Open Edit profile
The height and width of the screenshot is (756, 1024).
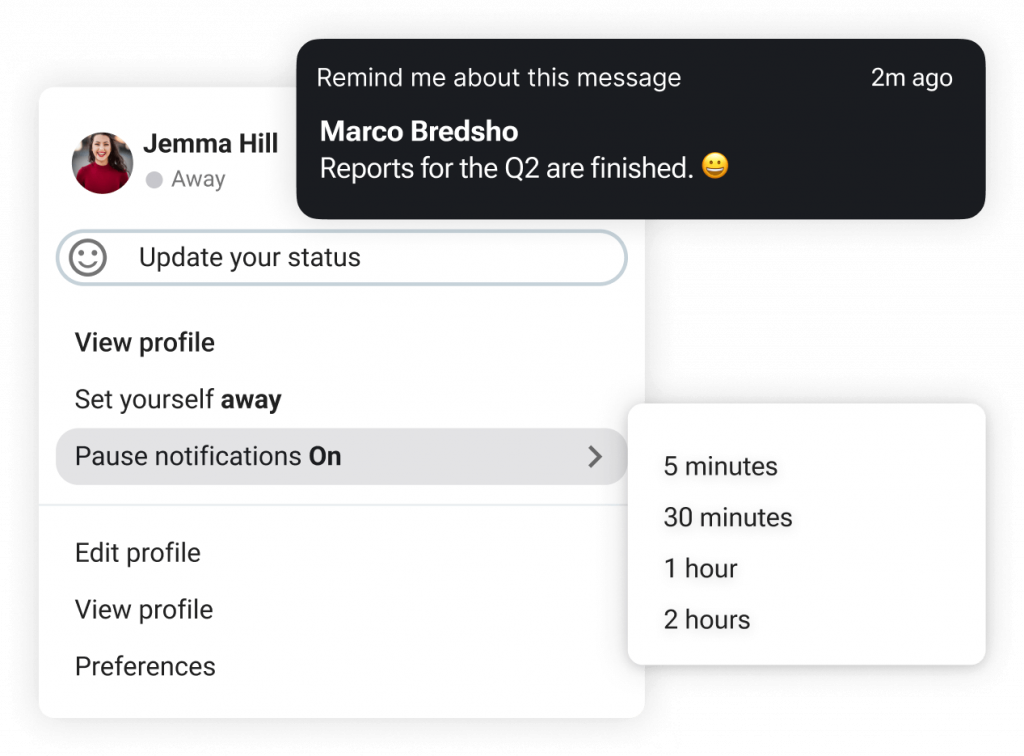[138, 553]
